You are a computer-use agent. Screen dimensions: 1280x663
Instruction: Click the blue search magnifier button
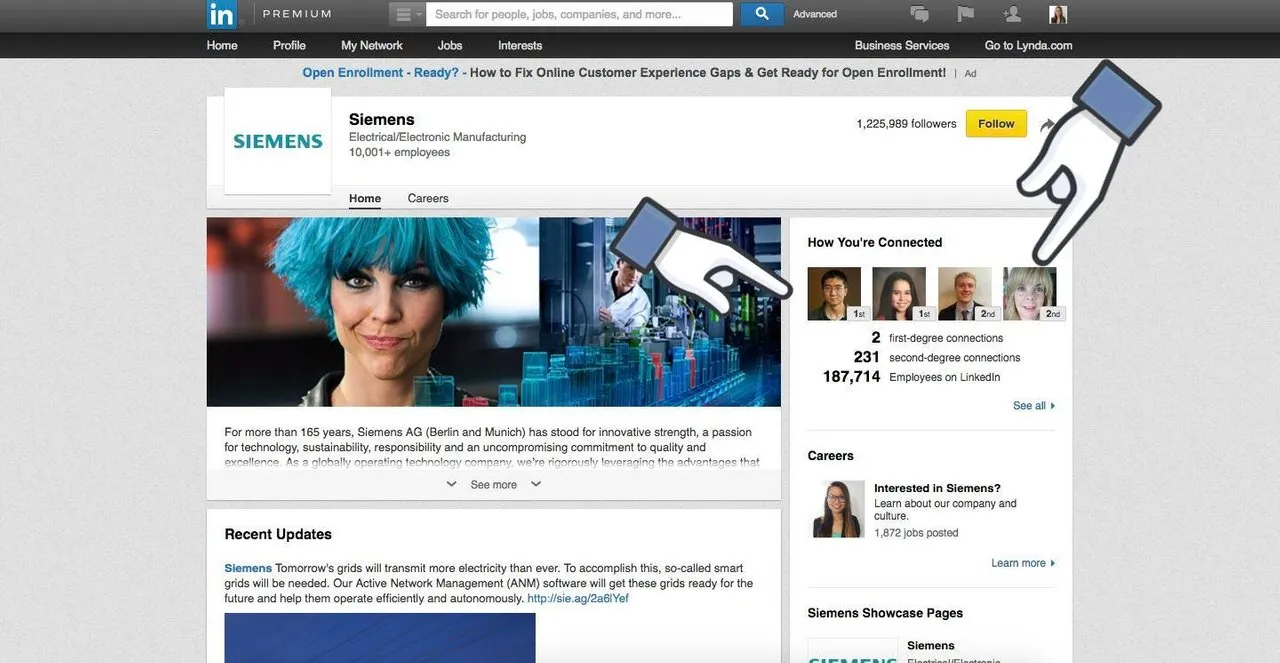762,14
